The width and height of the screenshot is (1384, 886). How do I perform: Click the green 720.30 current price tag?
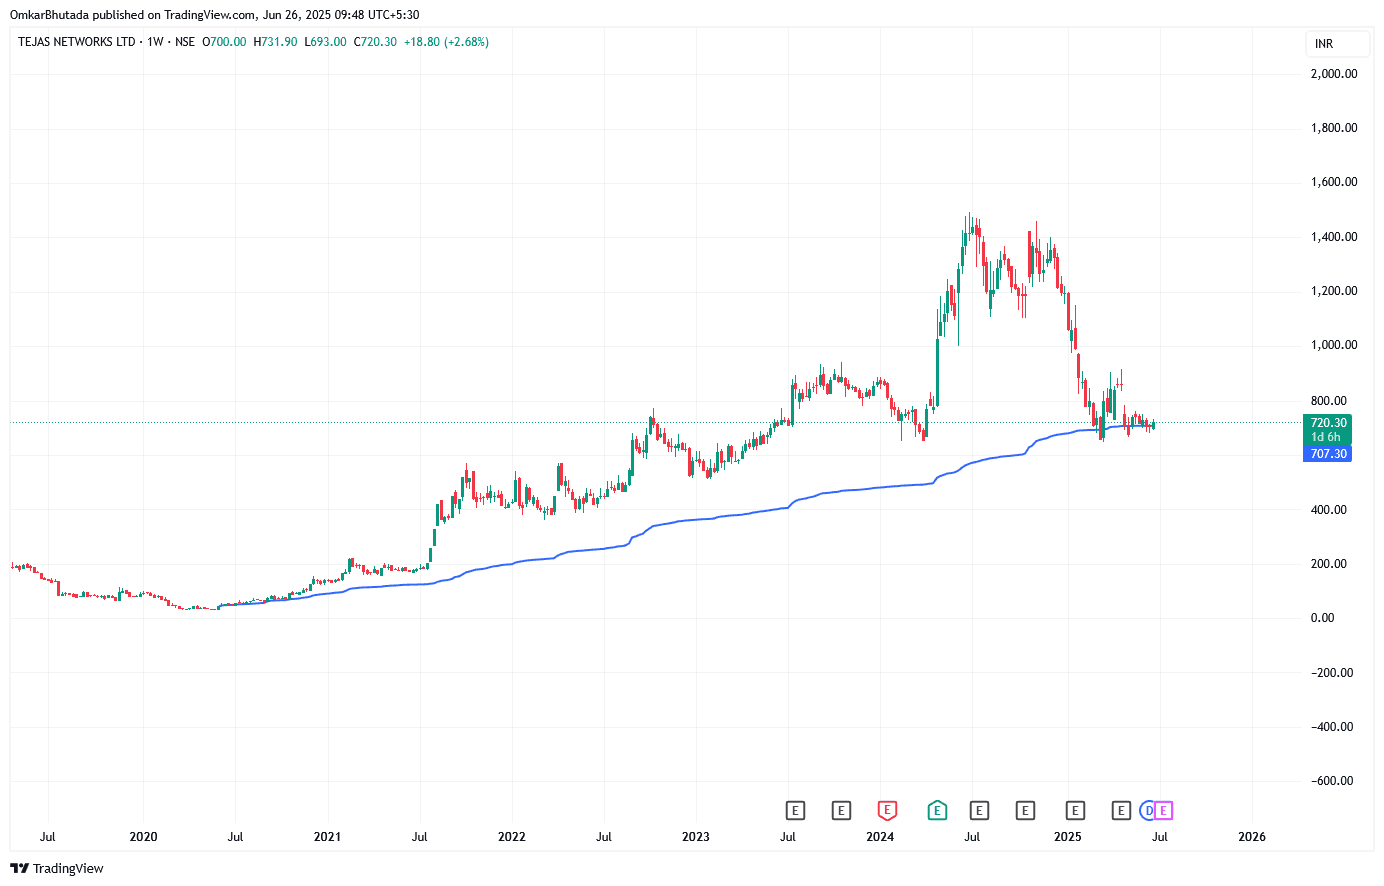coord(1328,430)
